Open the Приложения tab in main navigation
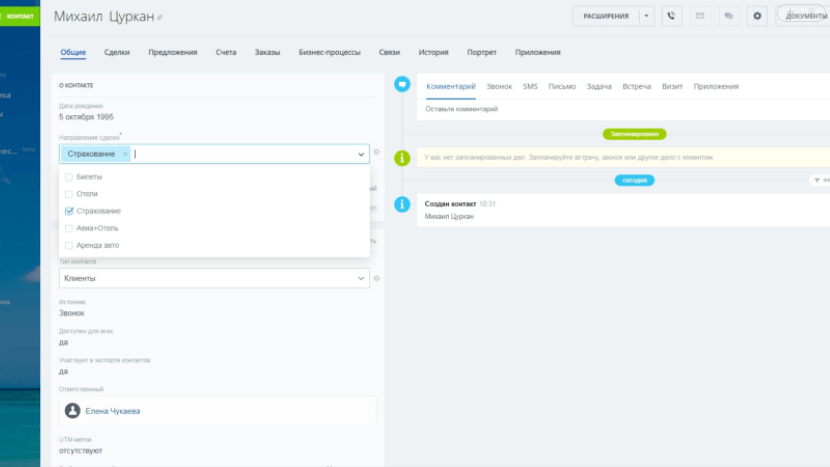This screenshot has width=830, height=467. (538, 52)
